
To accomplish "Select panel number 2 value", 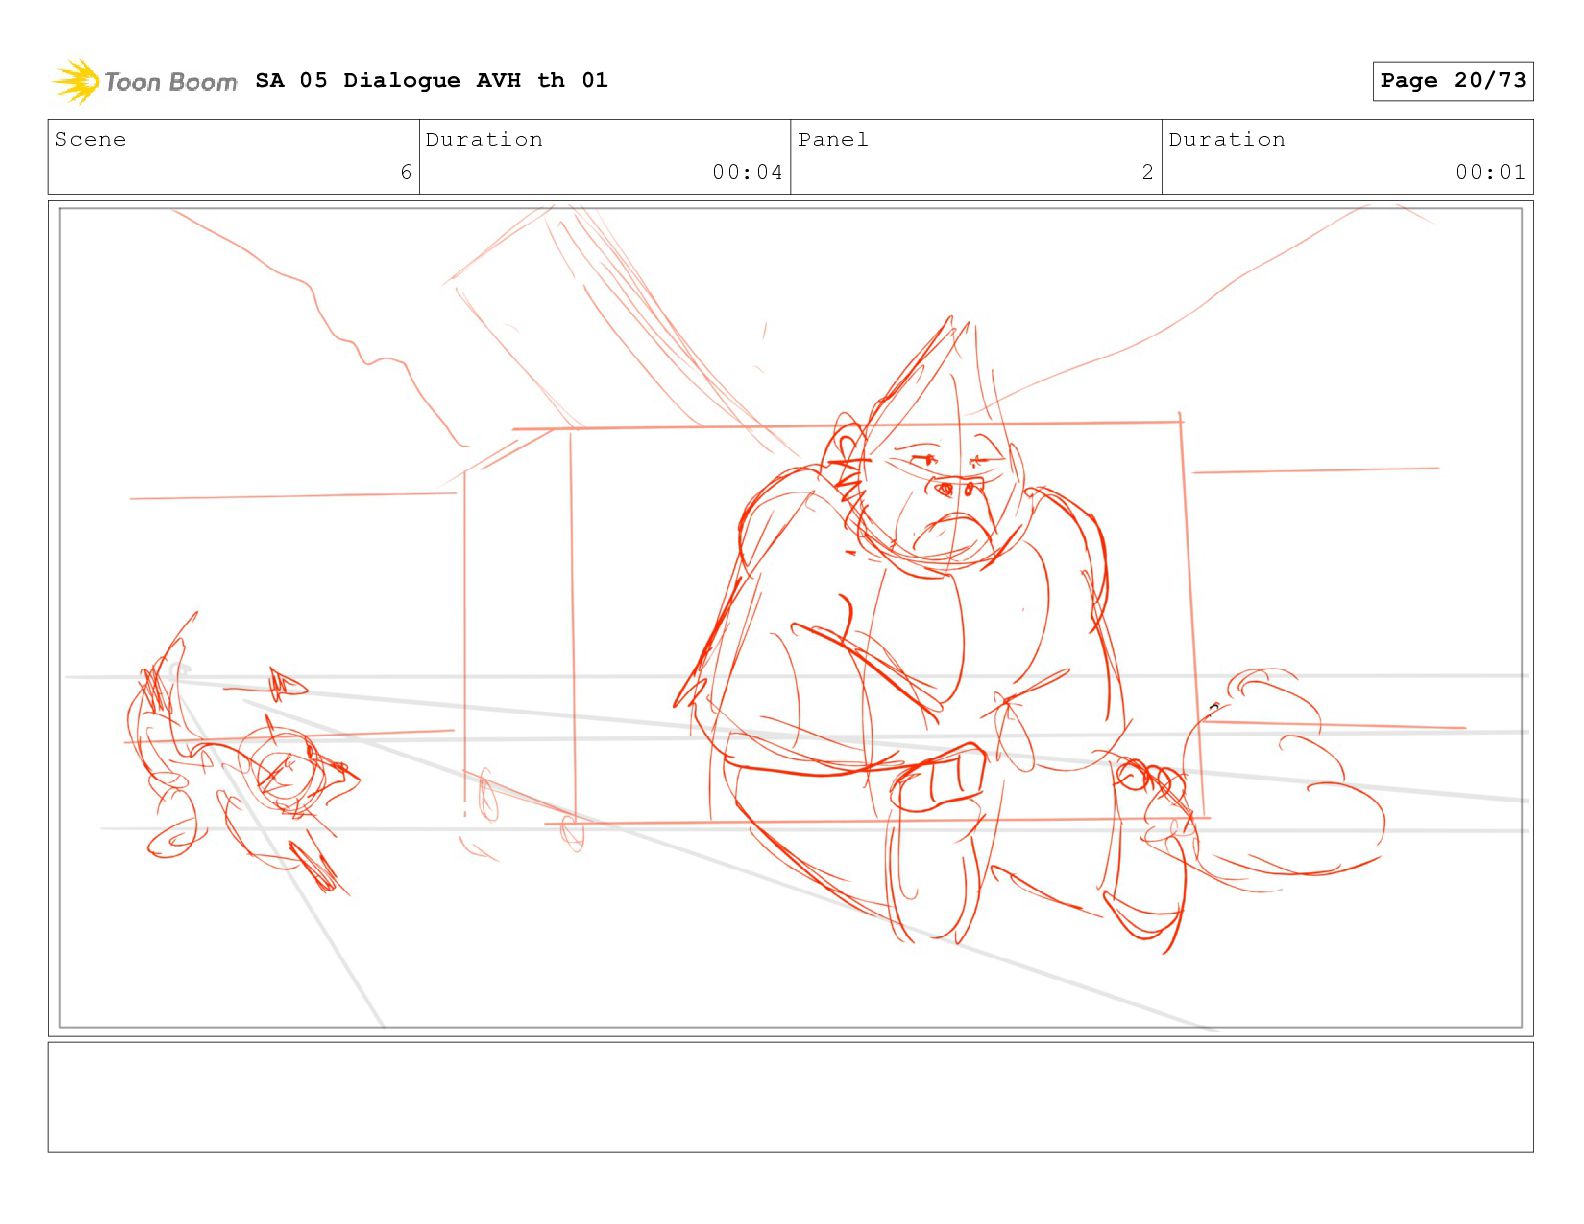I will pos(1147,172).
